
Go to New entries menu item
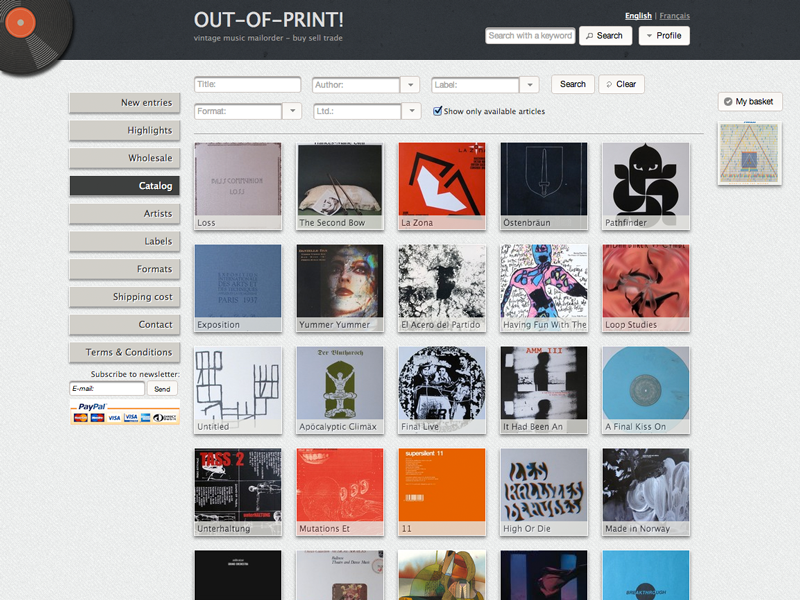[124, 103]
